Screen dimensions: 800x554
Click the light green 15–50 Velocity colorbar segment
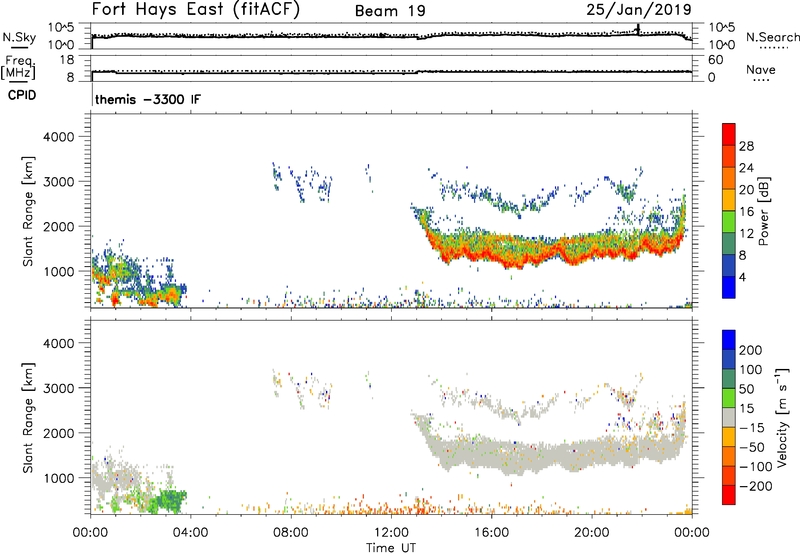tap(729, 398)
